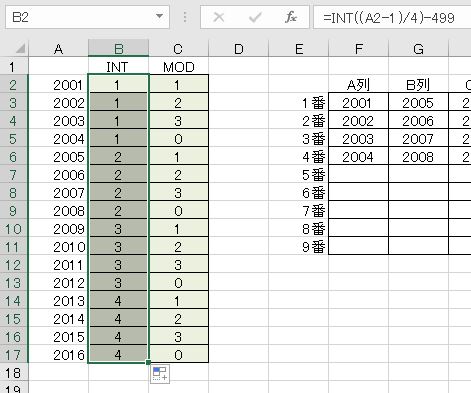
Task: Click the A列 label cell
Action: [x=359, y=85]
